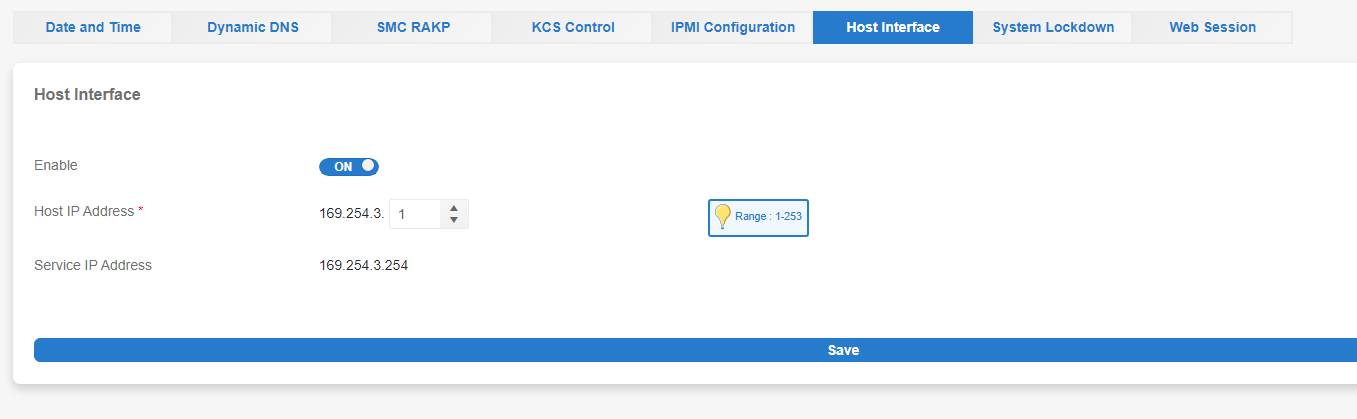Click the Range : 1-253 hint text
This screenshot has height=419, width=1357.
click(x=768, y=216)
